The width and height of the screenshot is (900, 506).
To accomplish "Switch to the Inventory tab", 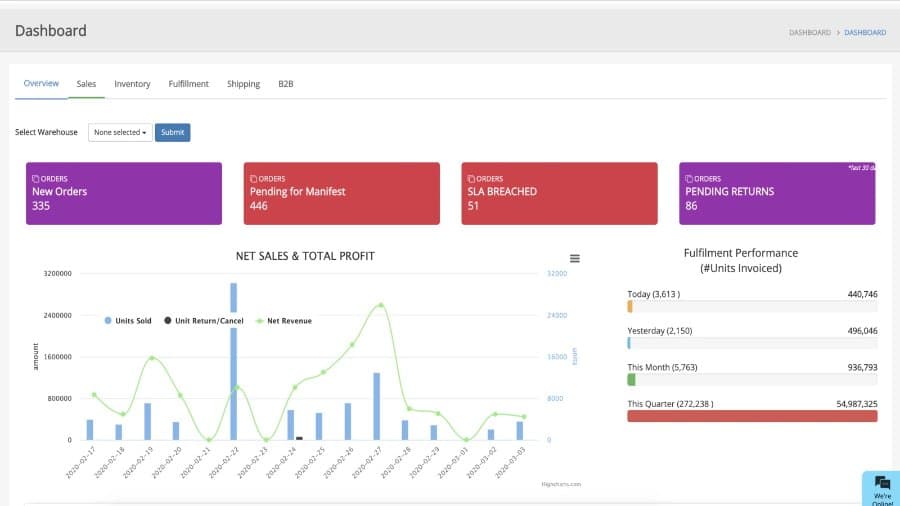I will tap(132, 84).
